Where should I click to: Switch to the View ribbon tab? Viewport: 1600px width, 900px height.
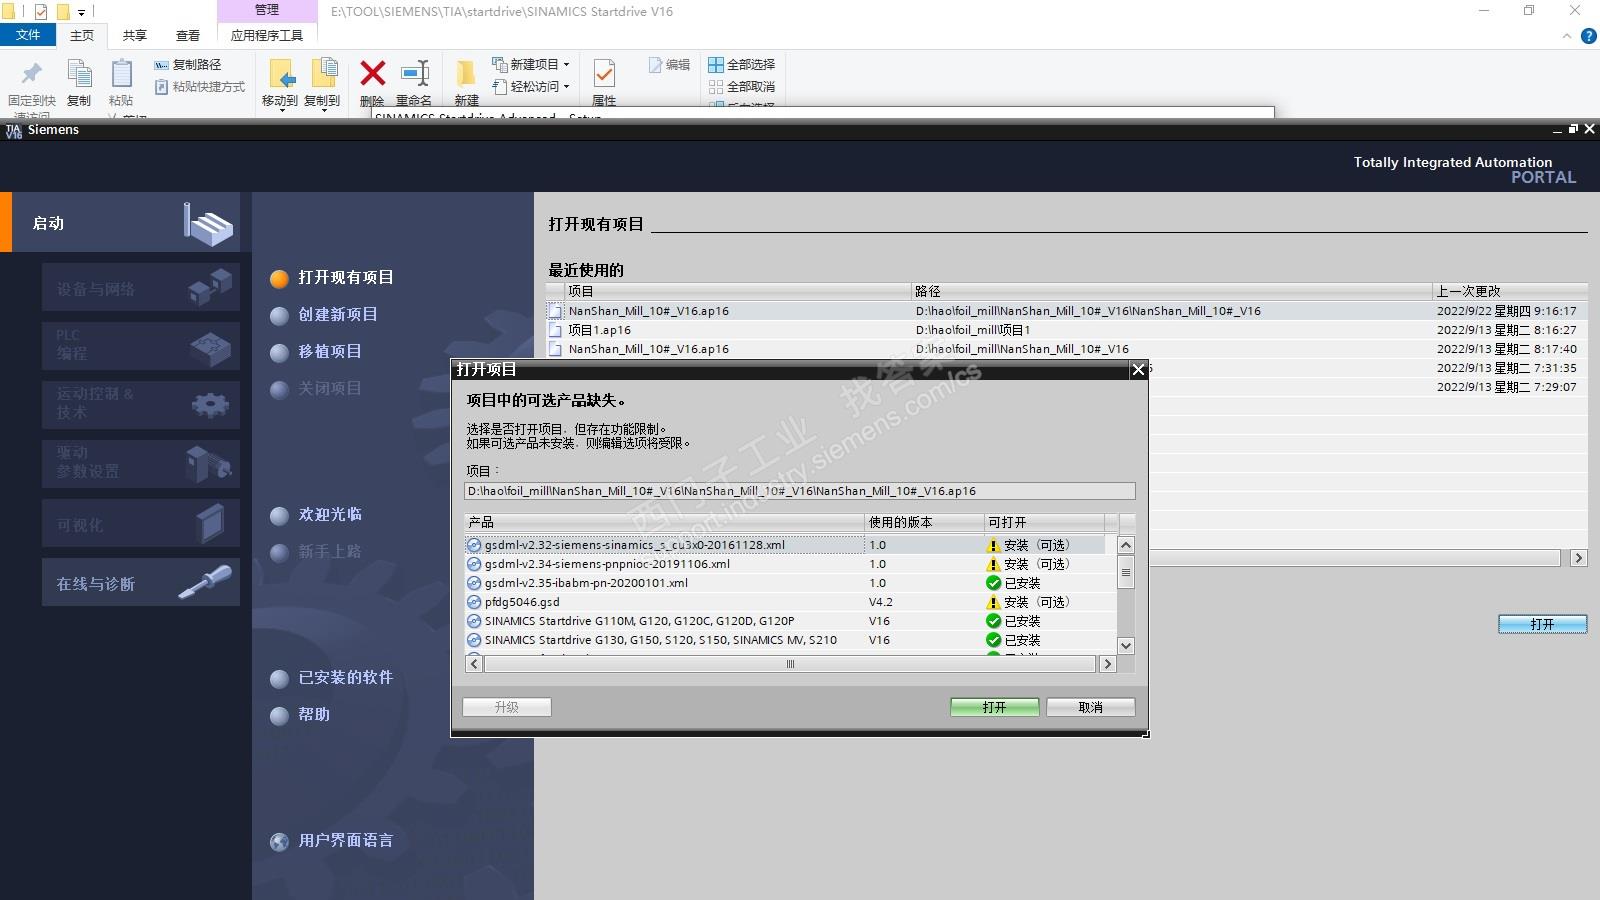(x=188, y=35)
